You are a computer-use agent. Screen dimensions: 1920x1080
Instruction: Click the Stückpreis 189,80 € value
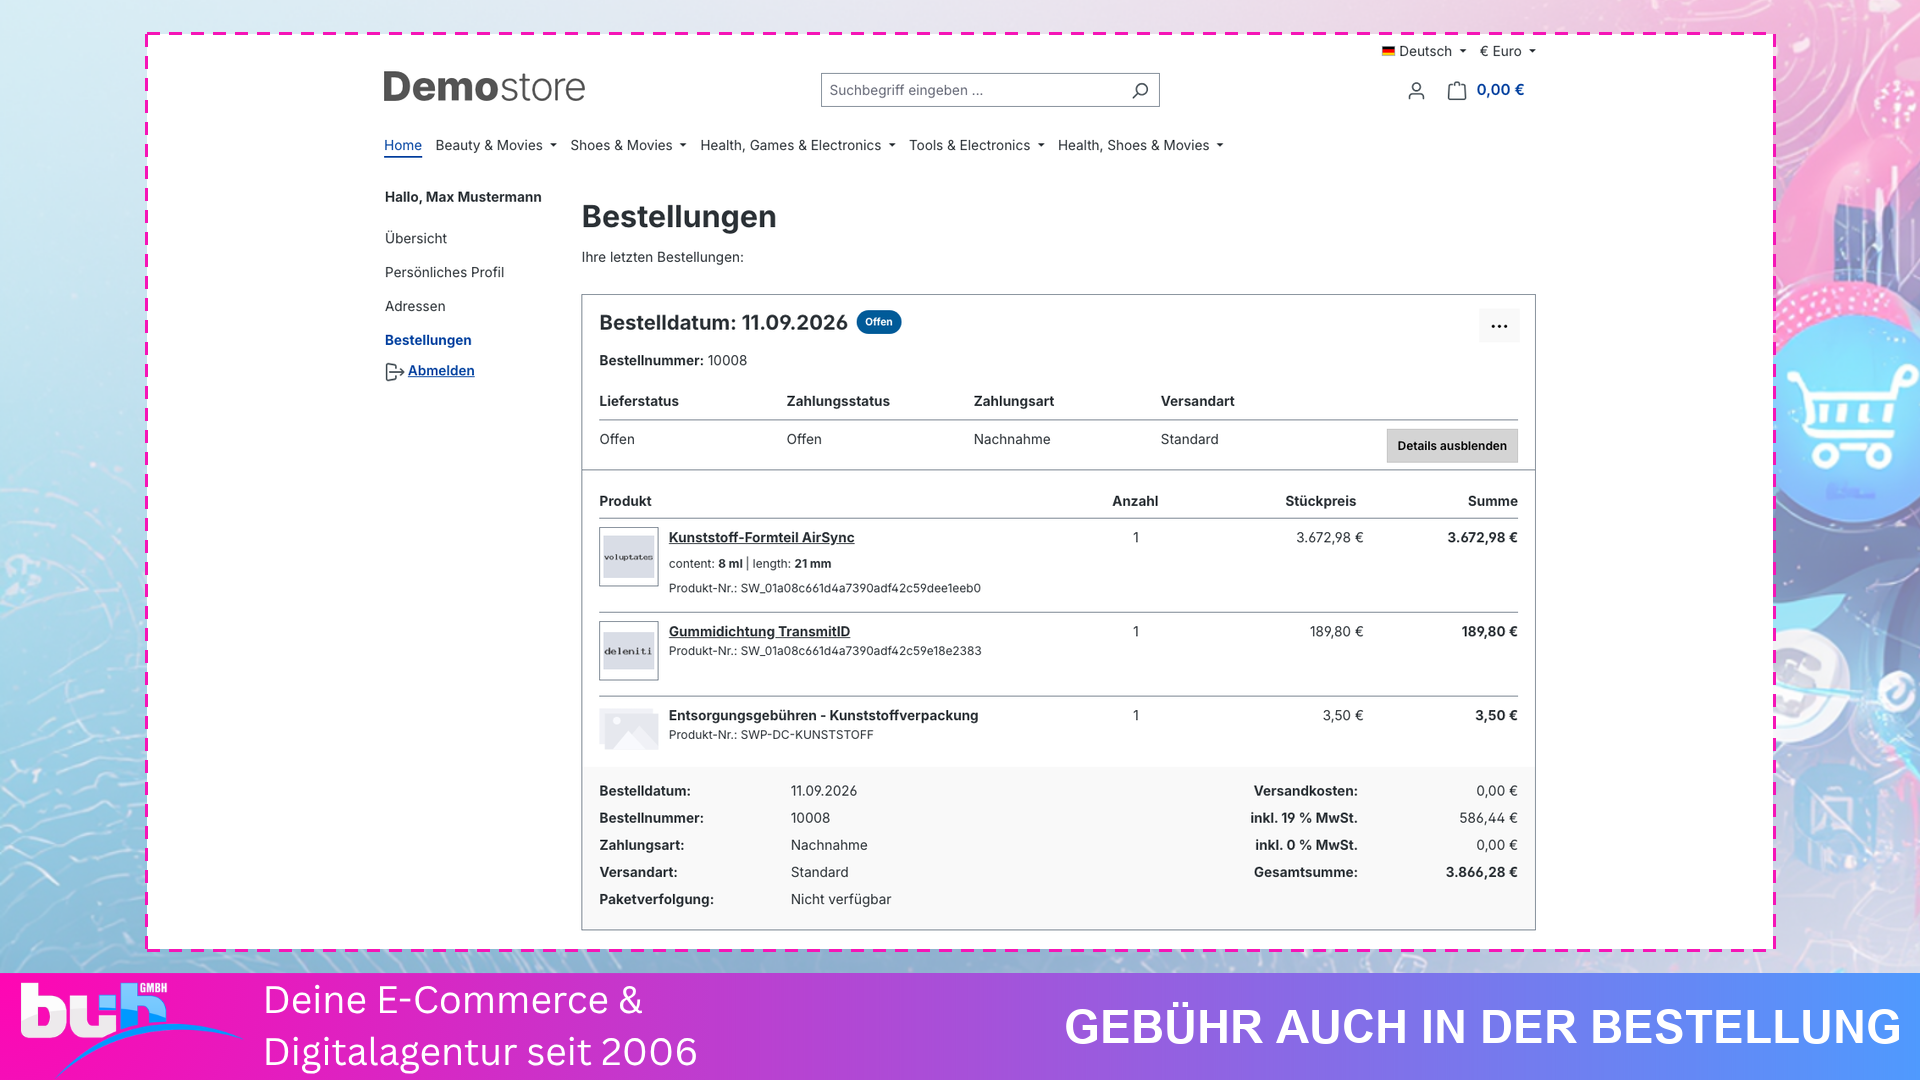[1336, 632]
